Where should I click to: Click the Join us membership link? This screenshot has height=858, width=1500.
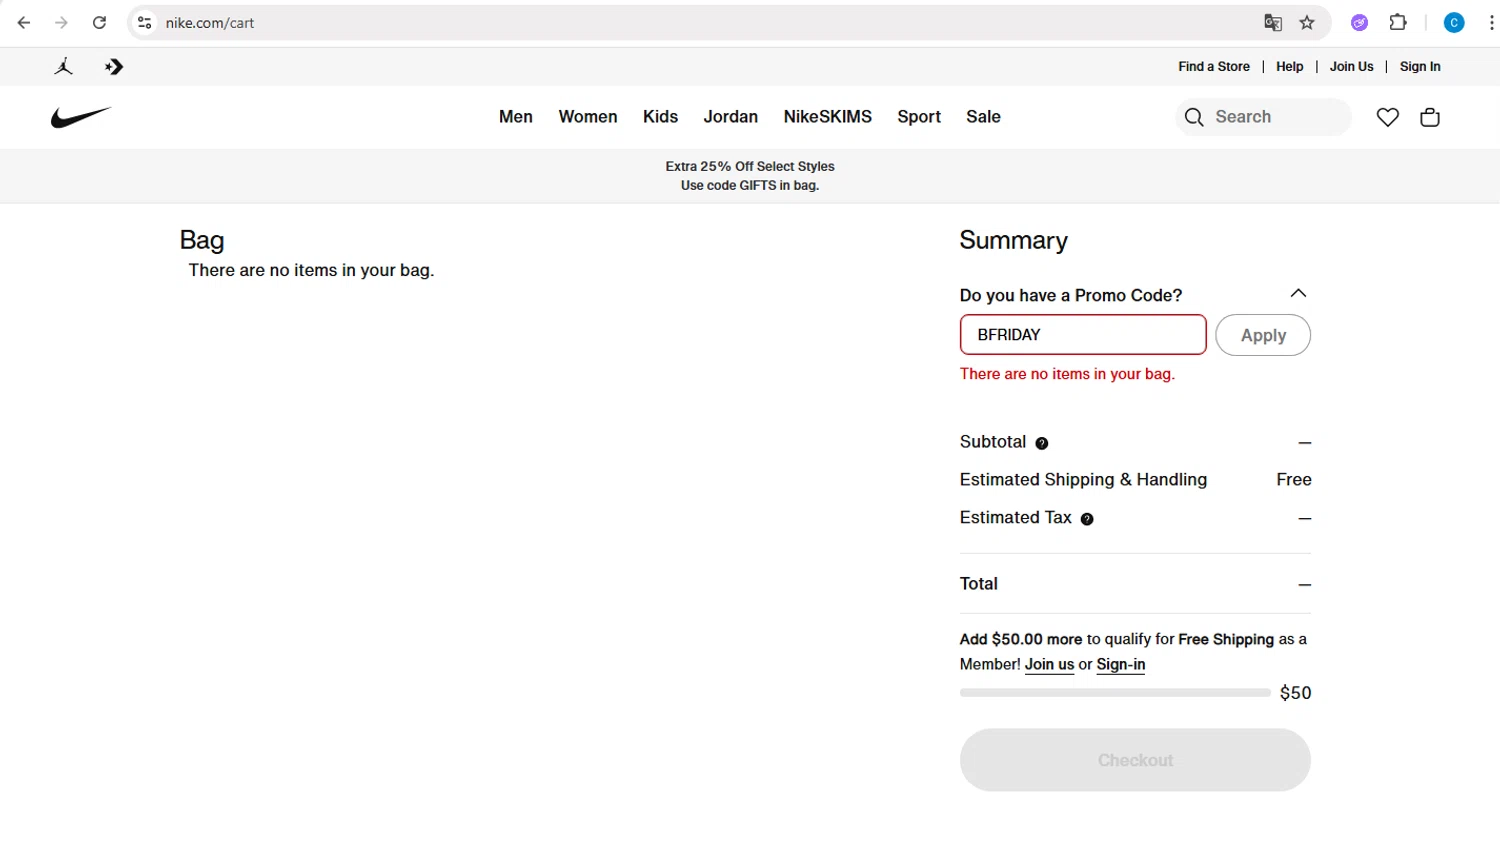[1049, 665]
